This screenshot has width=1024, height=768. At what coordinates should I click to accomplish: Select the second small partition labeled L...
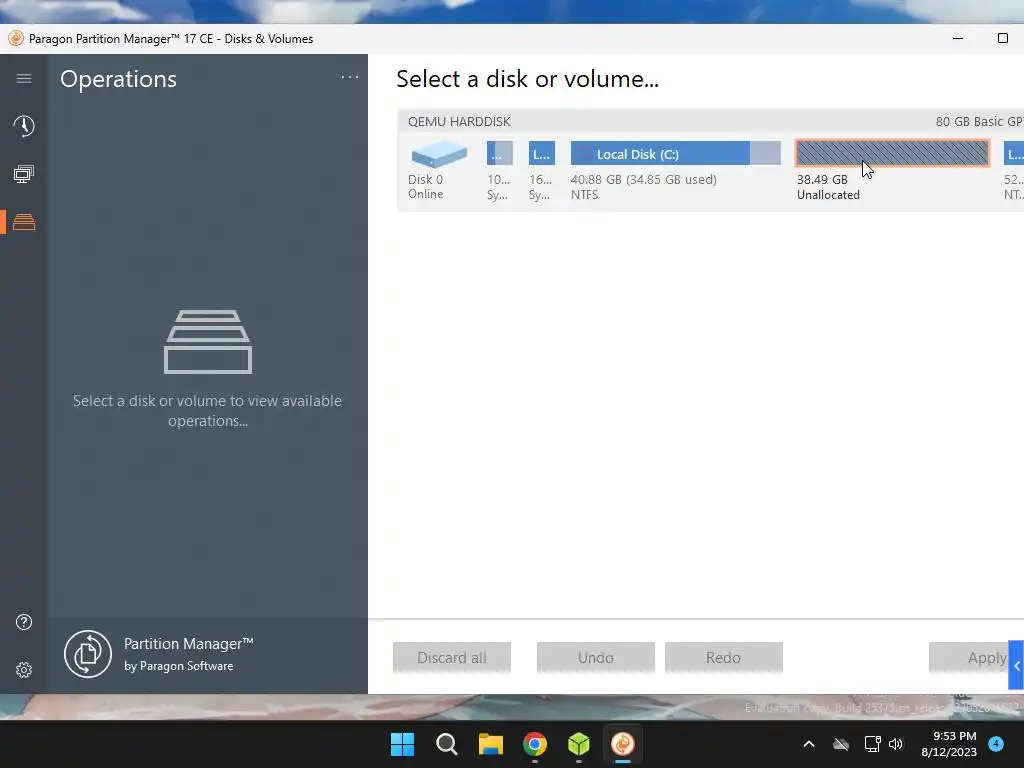coord(541,153)
